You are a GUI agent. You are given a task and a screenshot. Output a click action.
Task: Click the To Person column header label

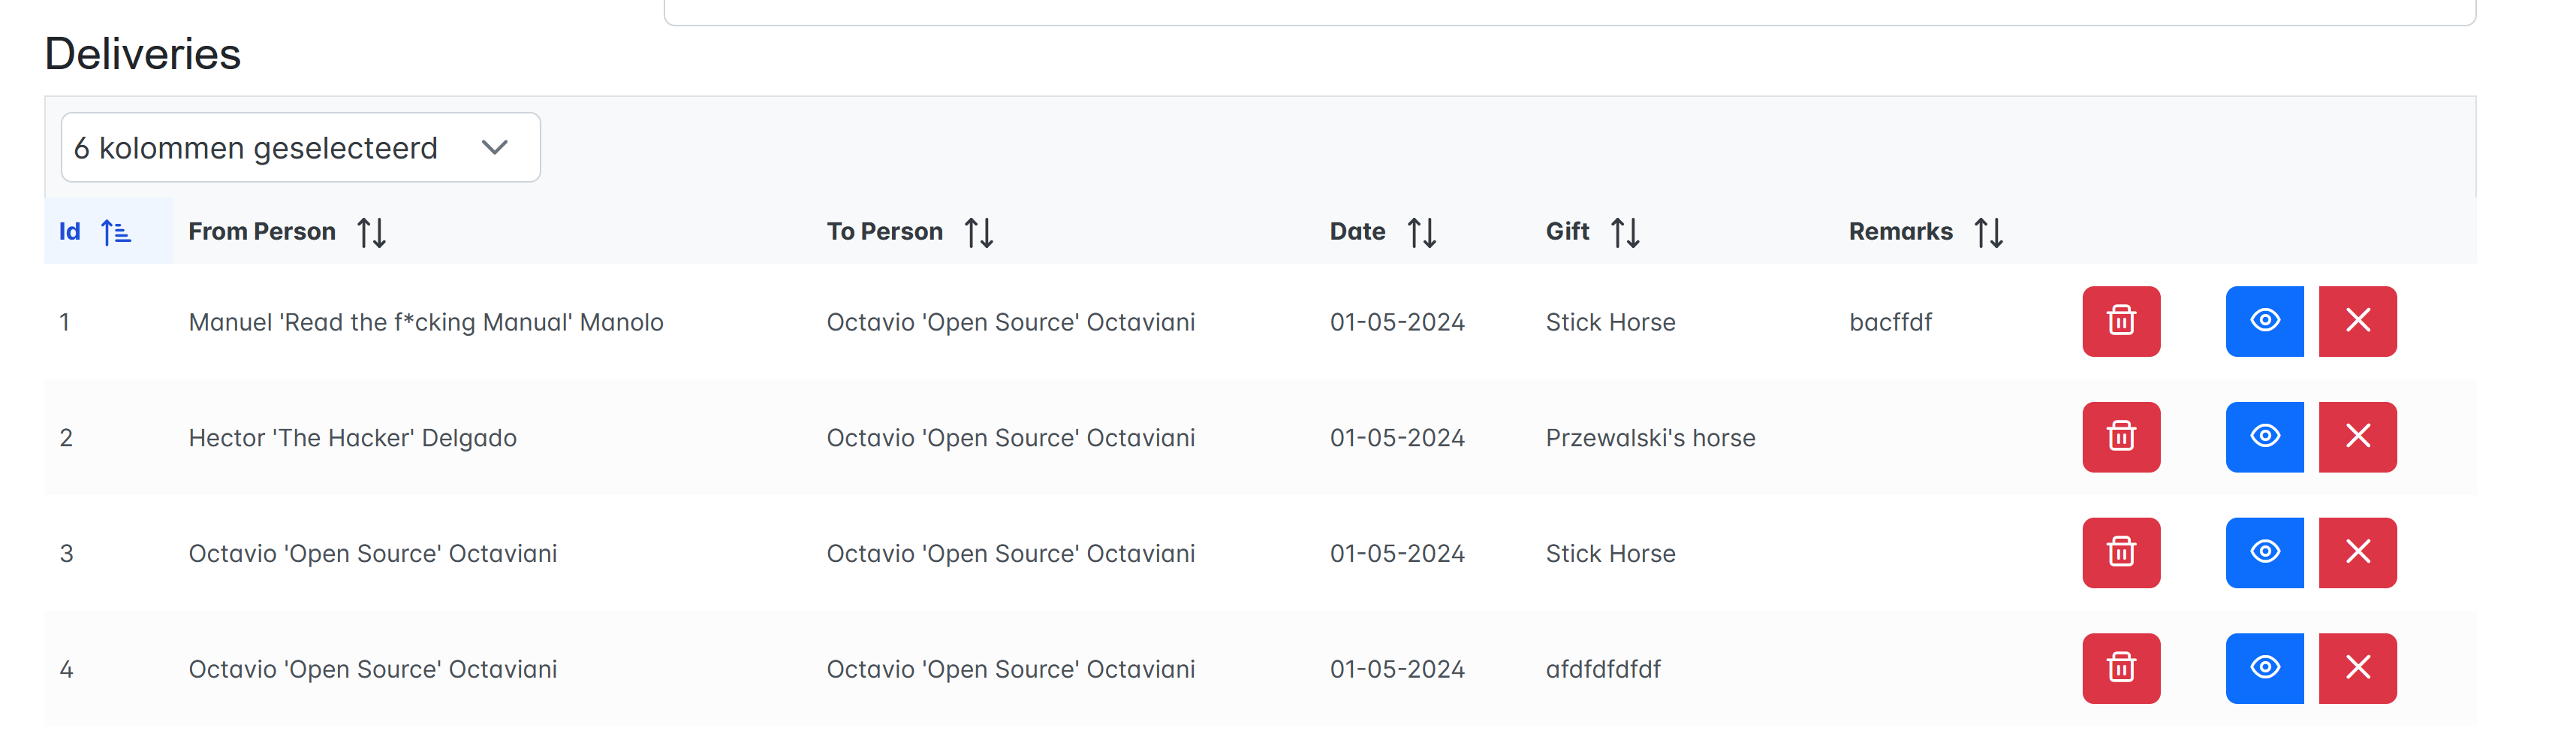tap(884, 231)
